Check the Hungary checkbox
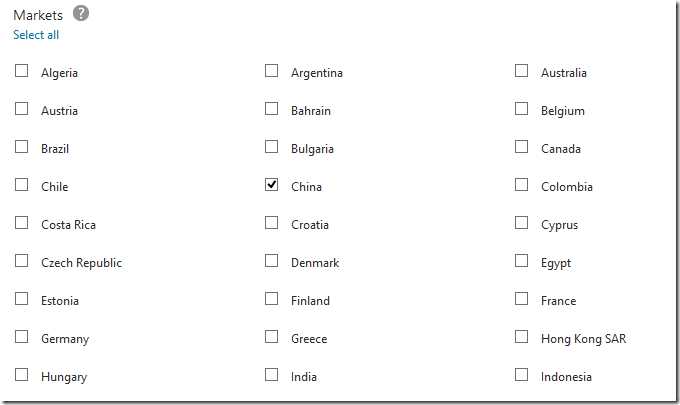This screenshot has width=680, height=405. click(22, 375)
